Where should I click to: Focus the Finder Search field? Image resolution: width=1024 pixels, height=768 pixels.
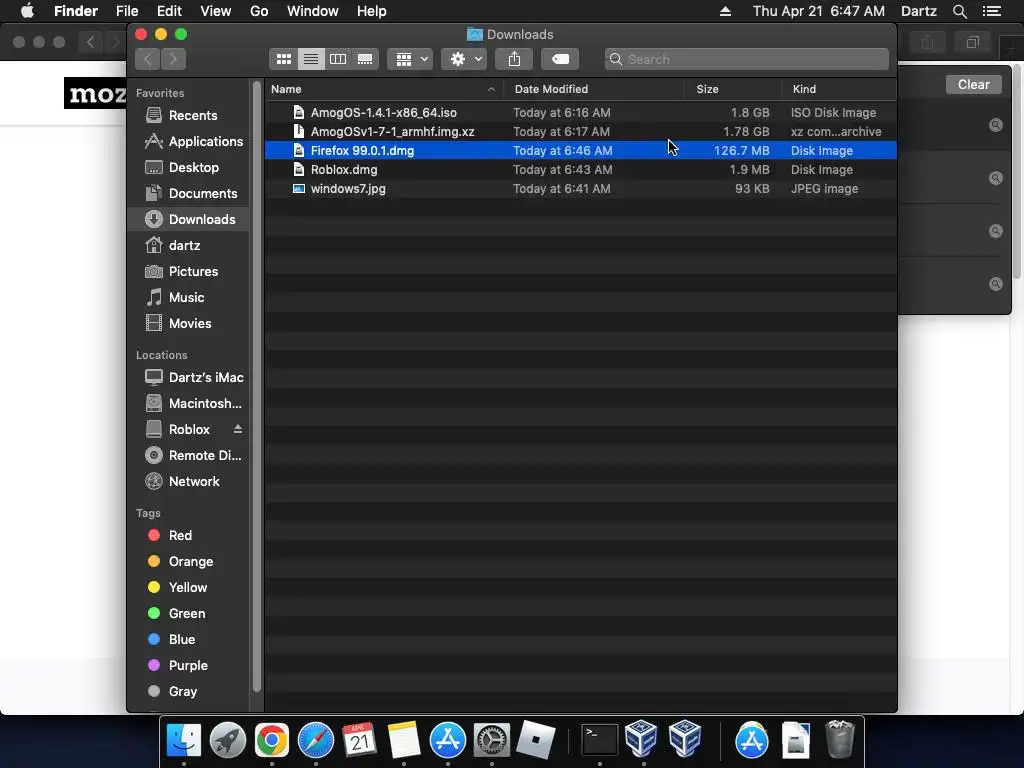coord(746,59)
